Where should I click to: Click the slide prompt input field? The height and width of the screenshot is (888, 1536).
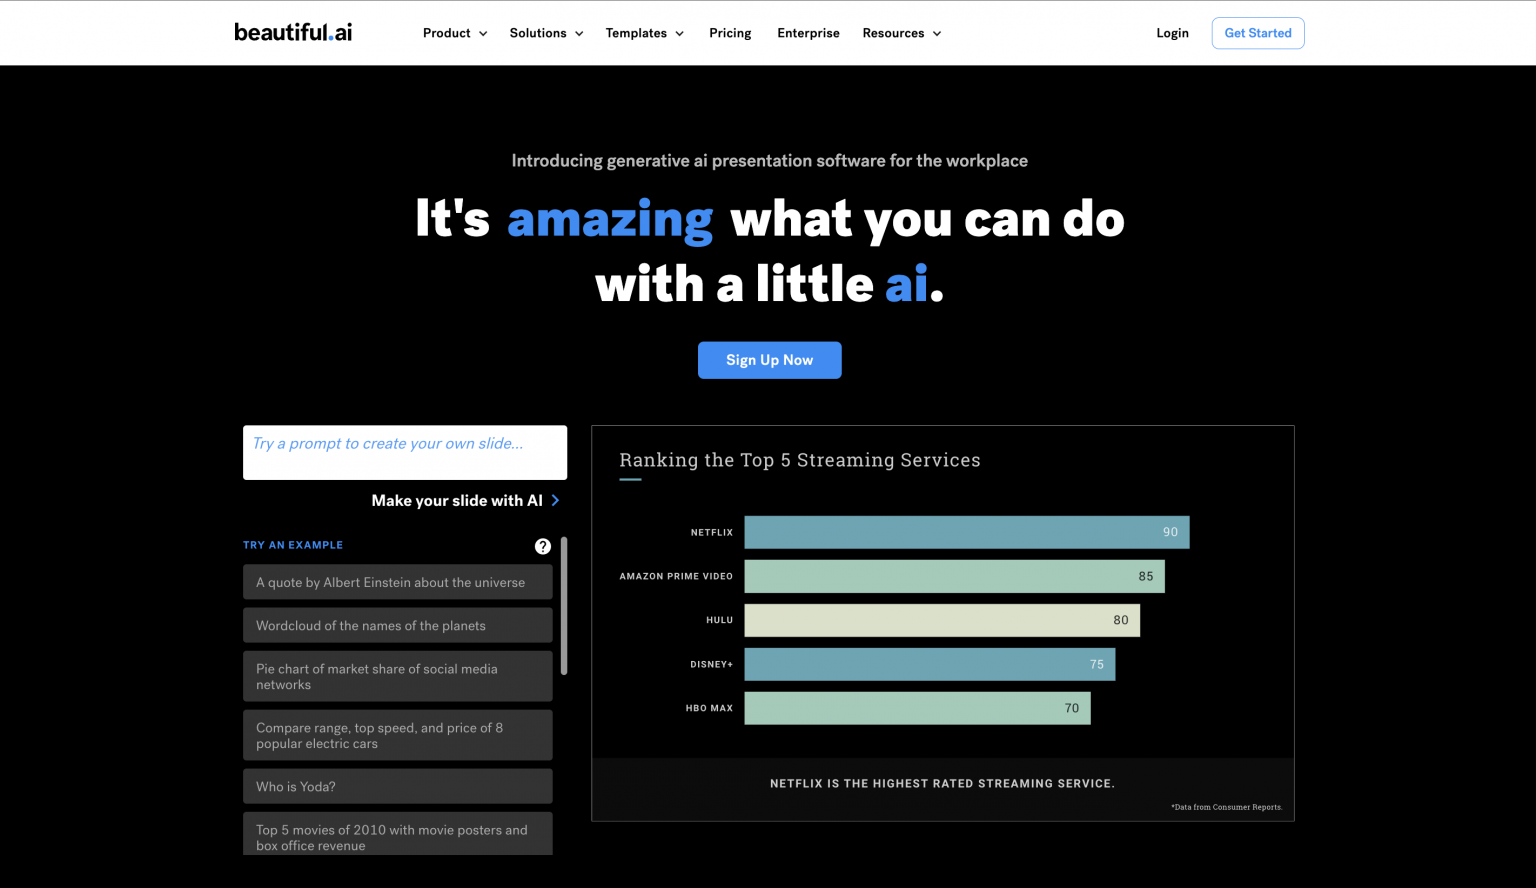tap(404, 452)
